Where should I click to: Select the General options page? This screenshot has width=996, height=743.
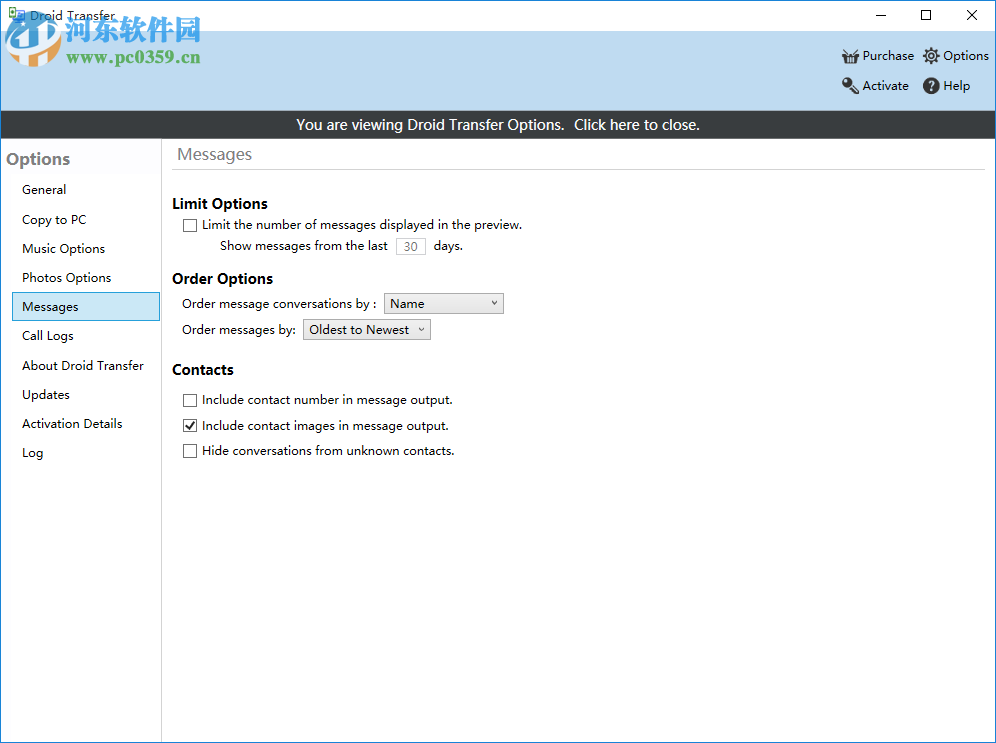[44, 189]
